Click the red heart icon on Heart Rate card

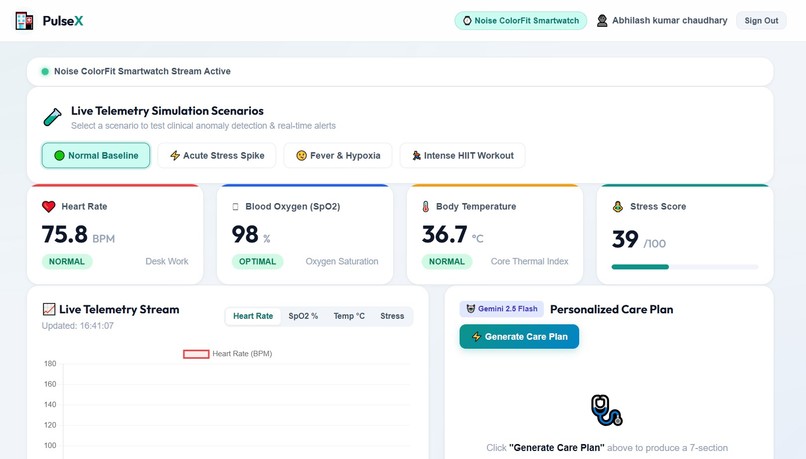click(x=49, y=207)
